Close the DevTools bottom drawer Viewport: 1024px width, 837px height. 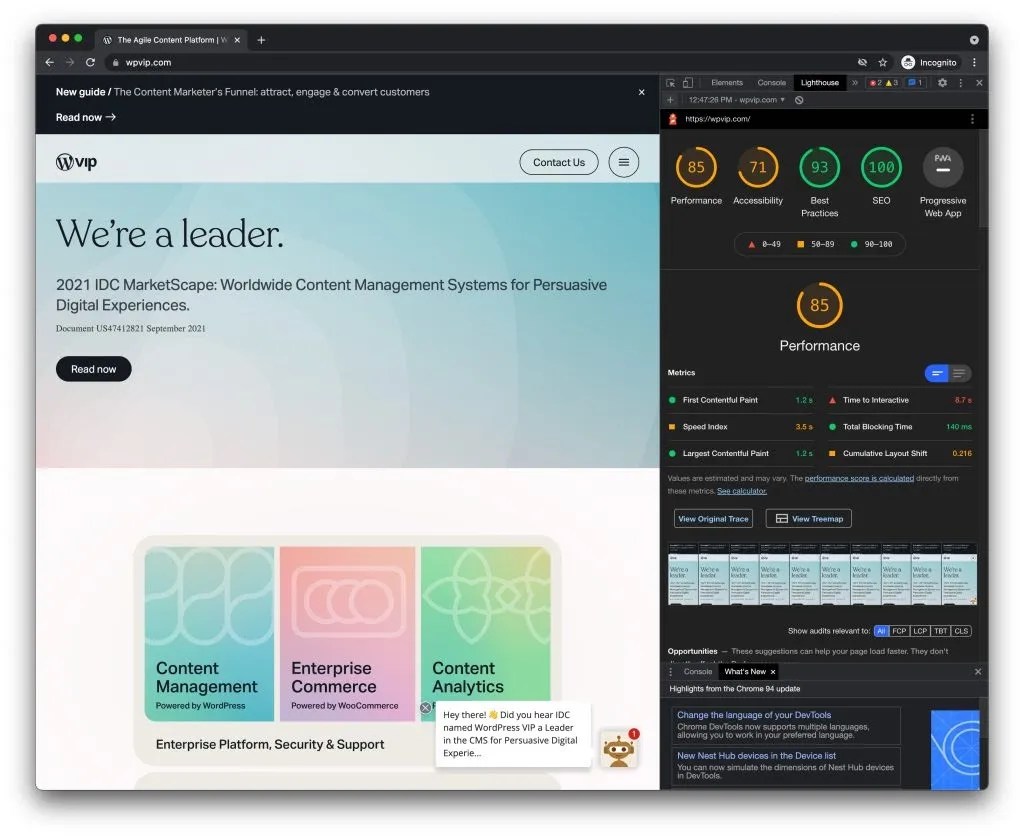[x=978, y=672]
